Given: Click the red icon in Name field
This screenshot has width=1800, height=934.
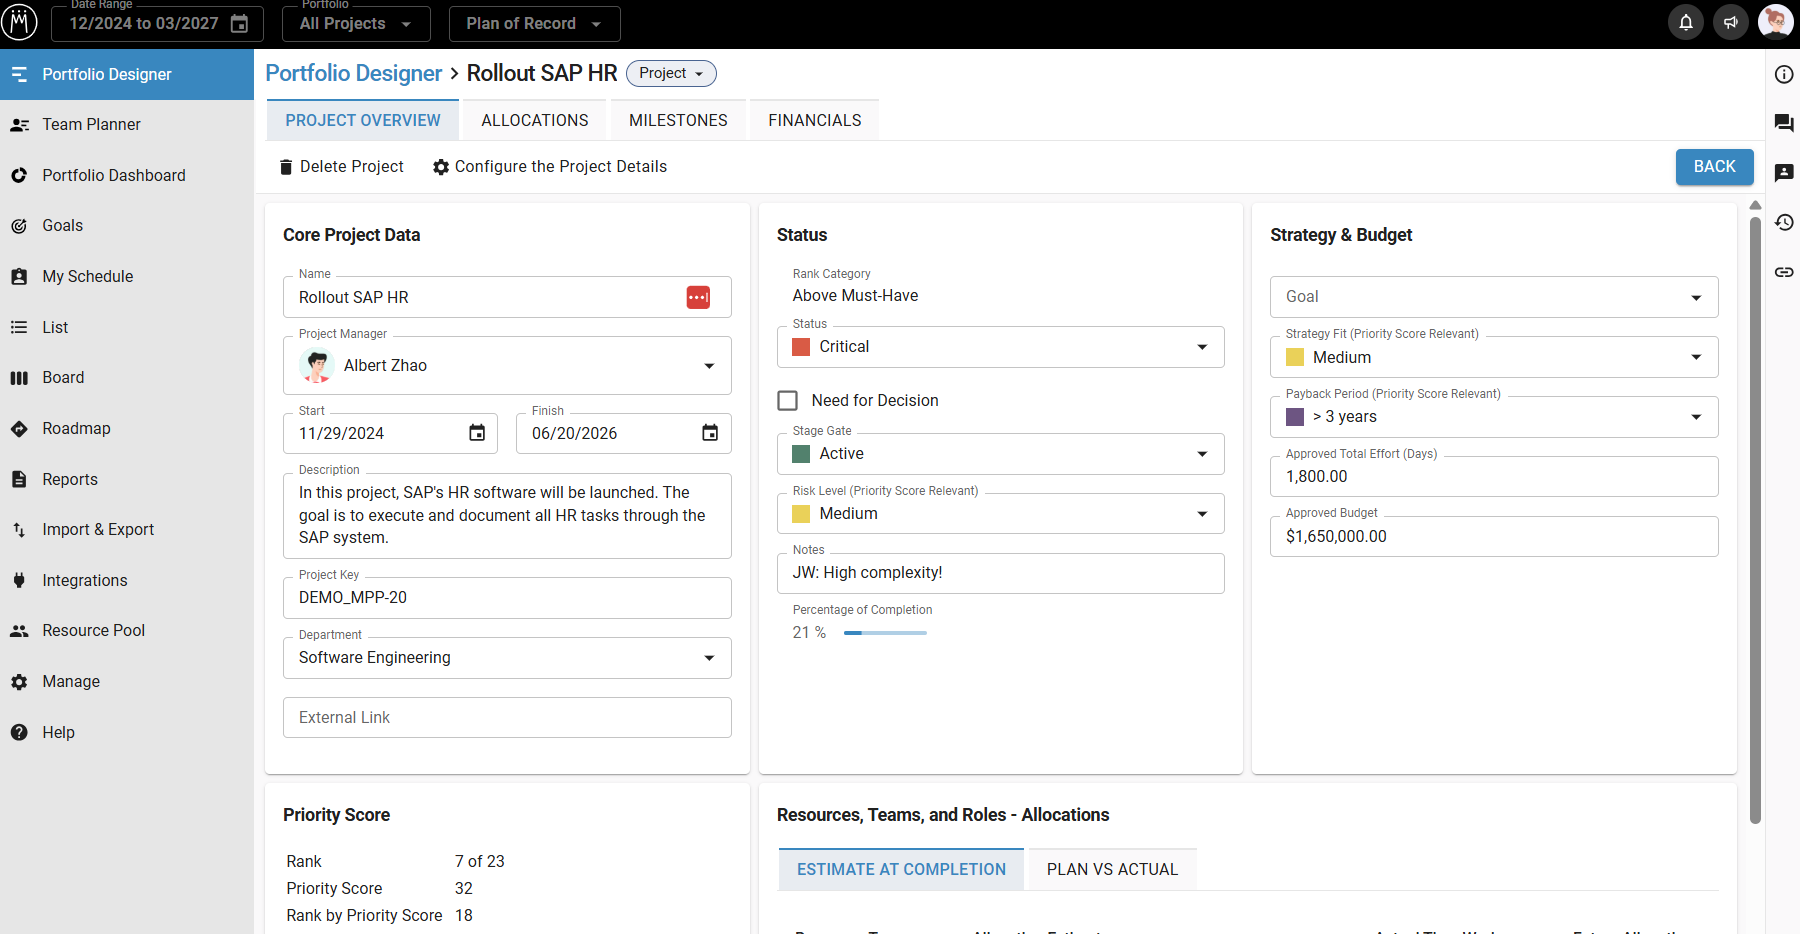Looking at the screenshot, I should click(x=698, y=297).
